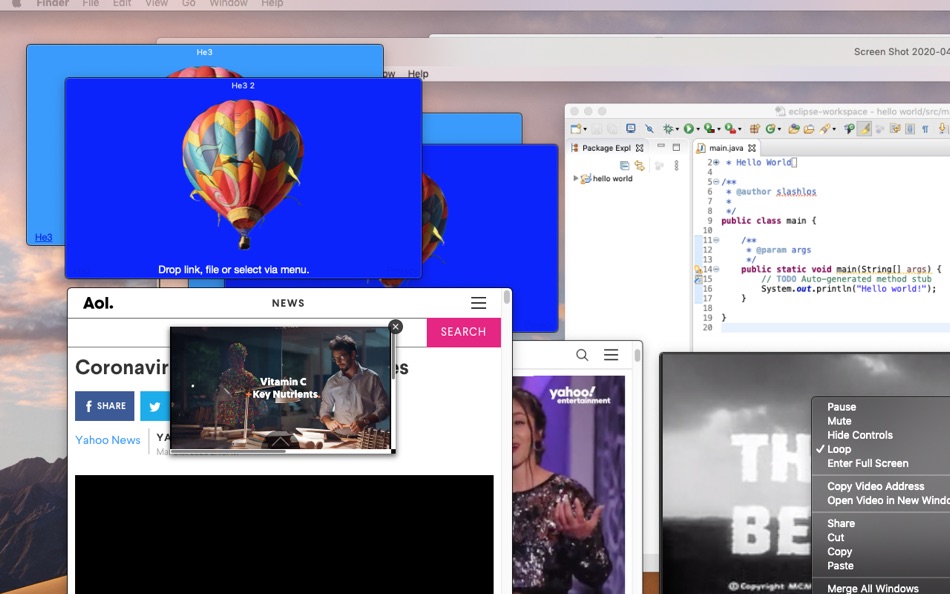Screen dimensions: 950x594
Task: Open hamburger menu in Yahoo entertainment window
Action: [611, 355]
